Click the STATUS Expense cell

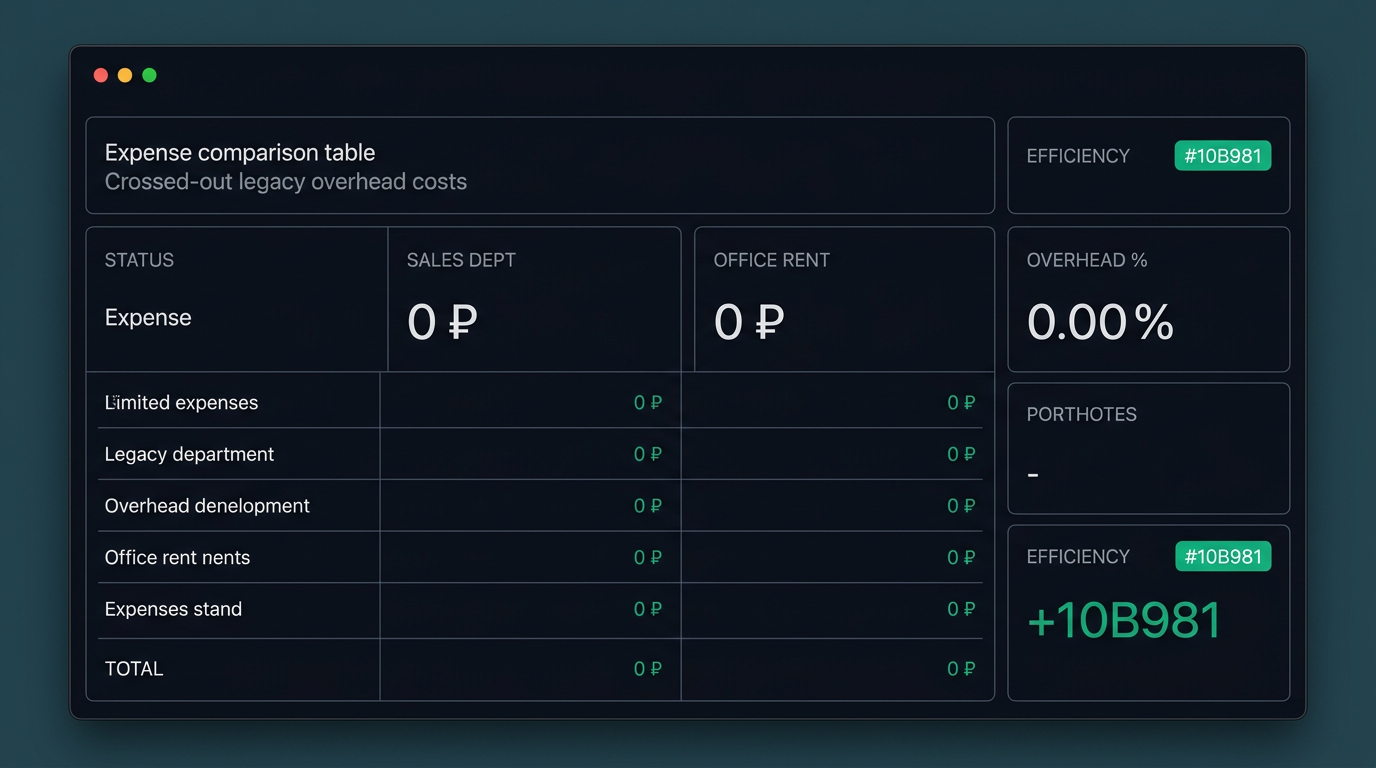(x=237, y=299)
